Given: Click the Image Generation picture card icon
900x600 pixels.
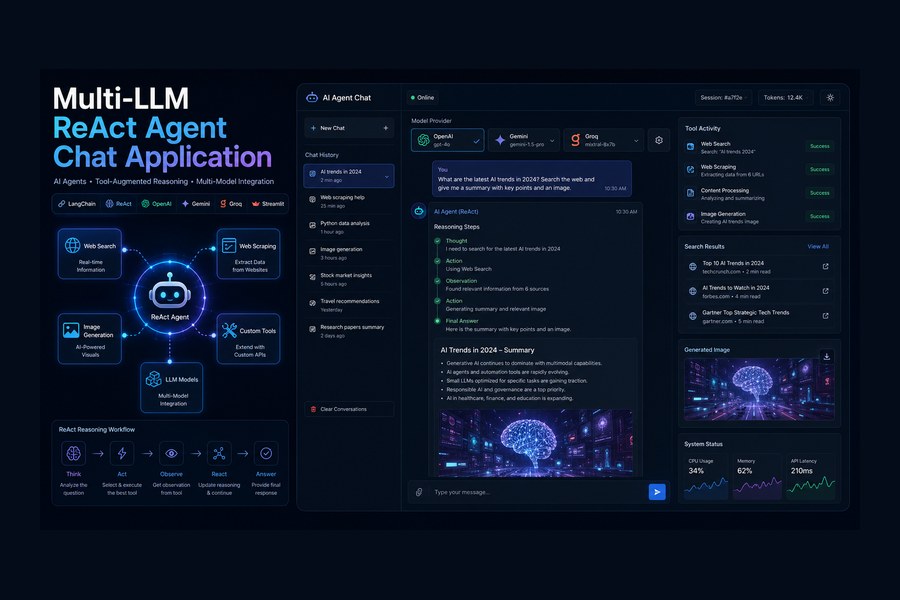Looking at the screenshot, I should (71, 330).
